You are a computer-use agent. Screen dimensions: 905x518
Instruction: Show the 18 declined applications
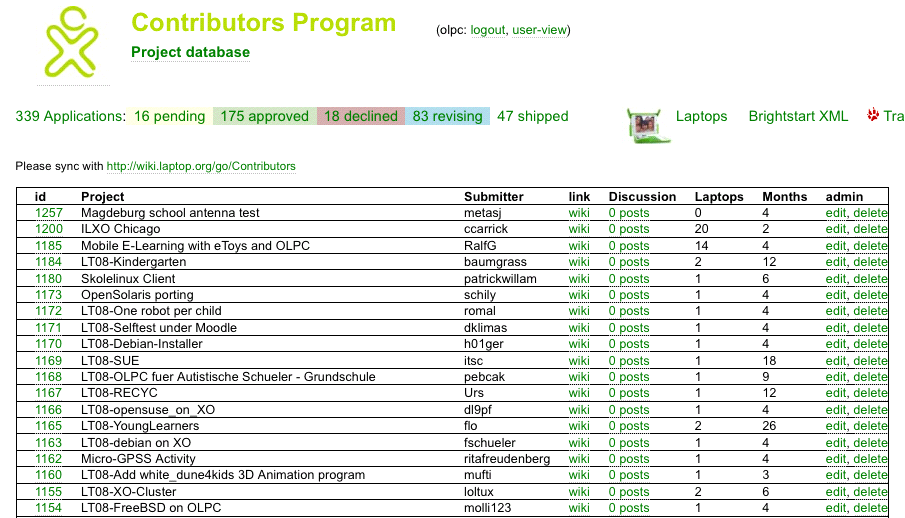(x=360, y=116)
